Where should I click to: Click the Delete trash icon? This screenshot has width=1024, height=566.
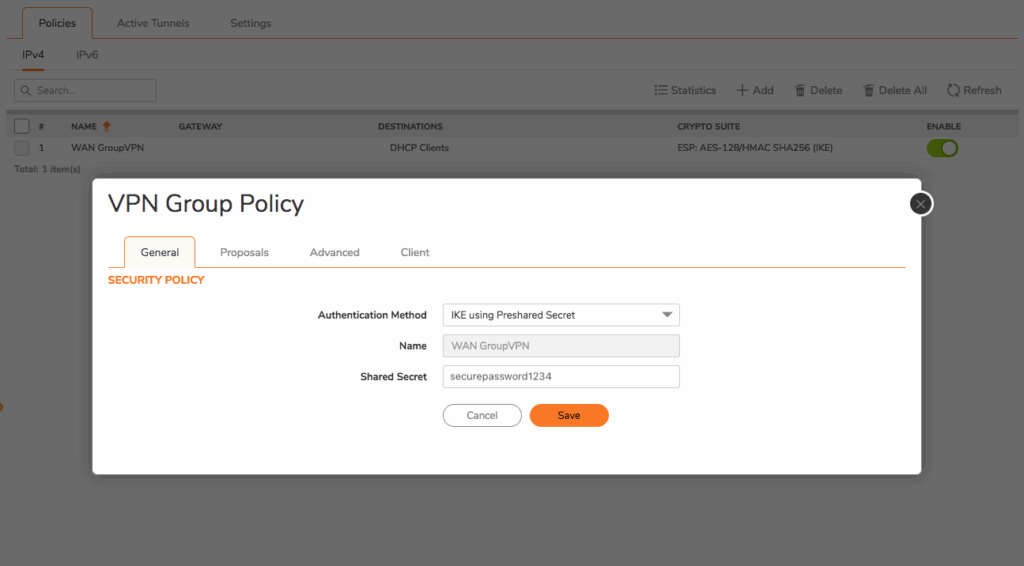800,90
